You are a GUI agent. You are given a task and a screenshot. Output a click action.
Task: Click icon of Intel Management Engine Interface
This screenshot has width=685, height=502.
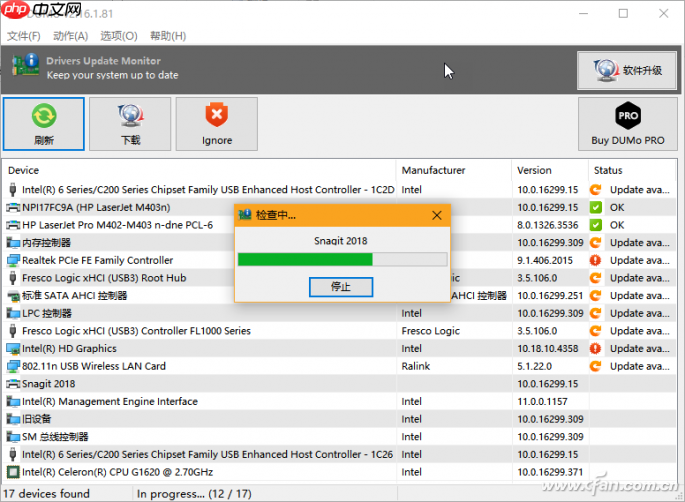pyautogui.click(x=13, y=402)
